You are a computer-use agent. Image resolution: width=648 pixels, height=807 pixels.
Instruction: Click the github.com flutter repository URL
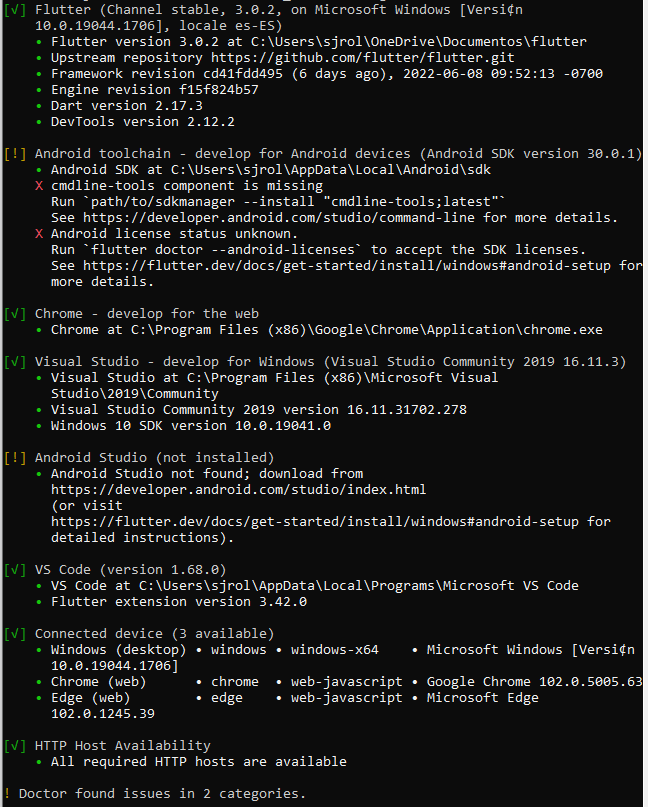click(x=363, y=58)
